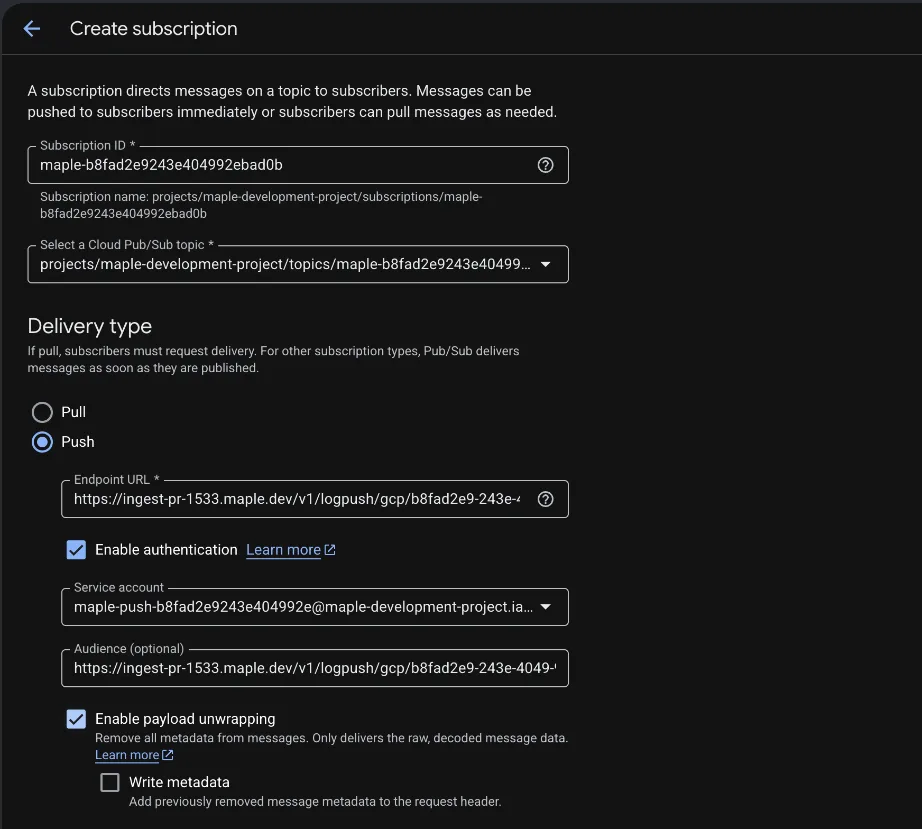Click 'Add previously removed message metadata' description
The image size is (922, 829).
tap(315, 802)
